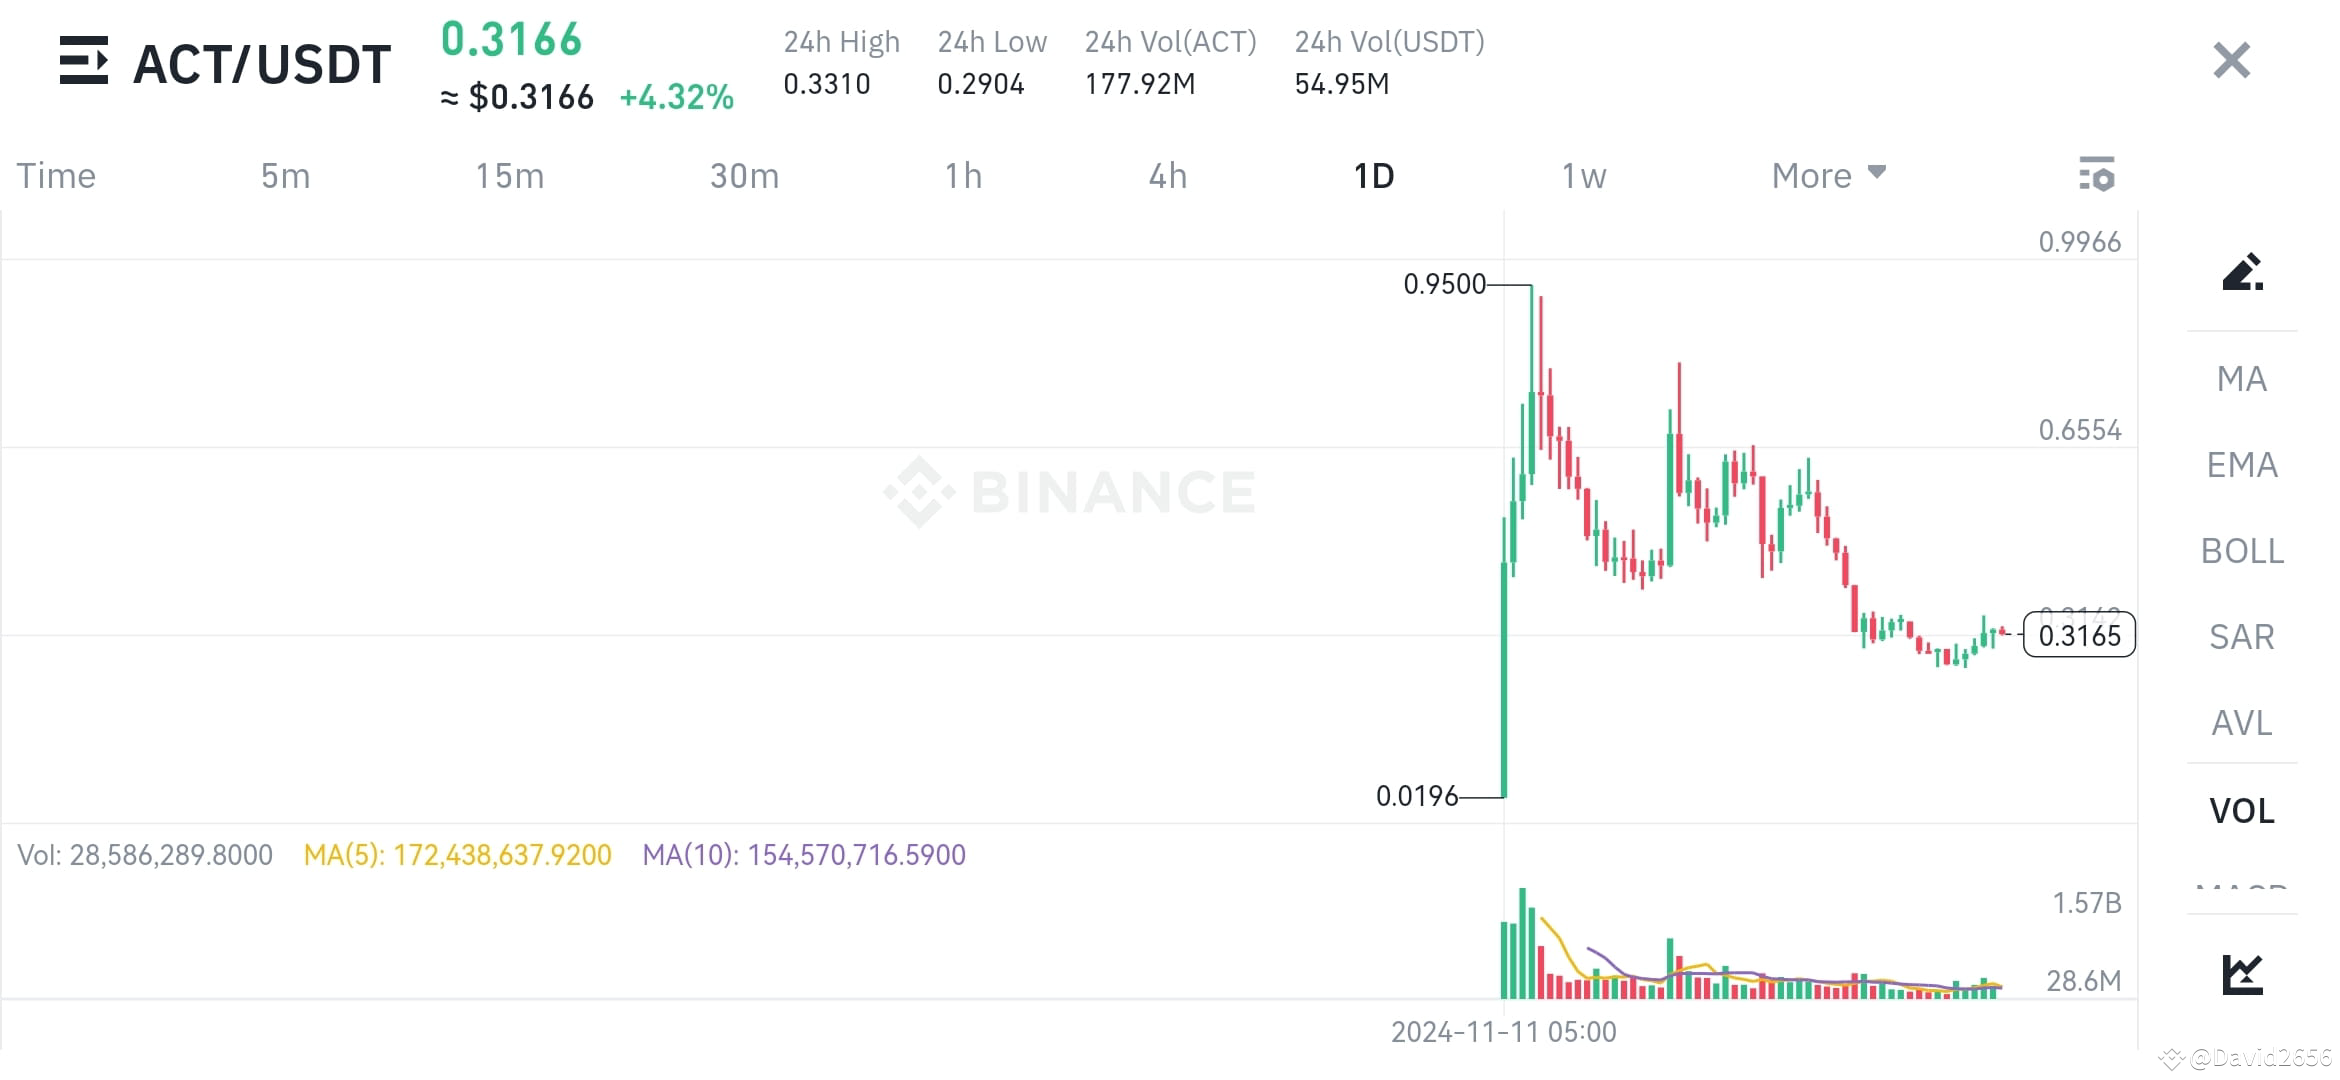
Task: Disable the VOL volume indicator
Action: (x=2243, y=811)
